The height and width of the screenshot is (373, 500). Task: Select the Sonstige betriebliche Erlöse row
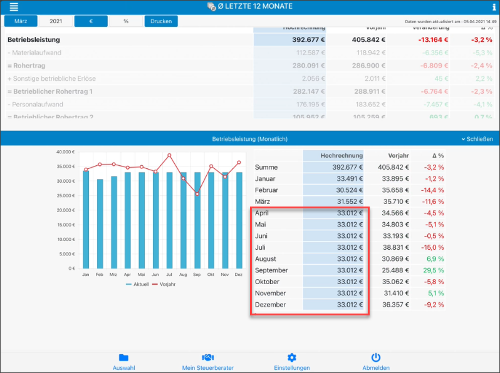[x=250, y=79]
